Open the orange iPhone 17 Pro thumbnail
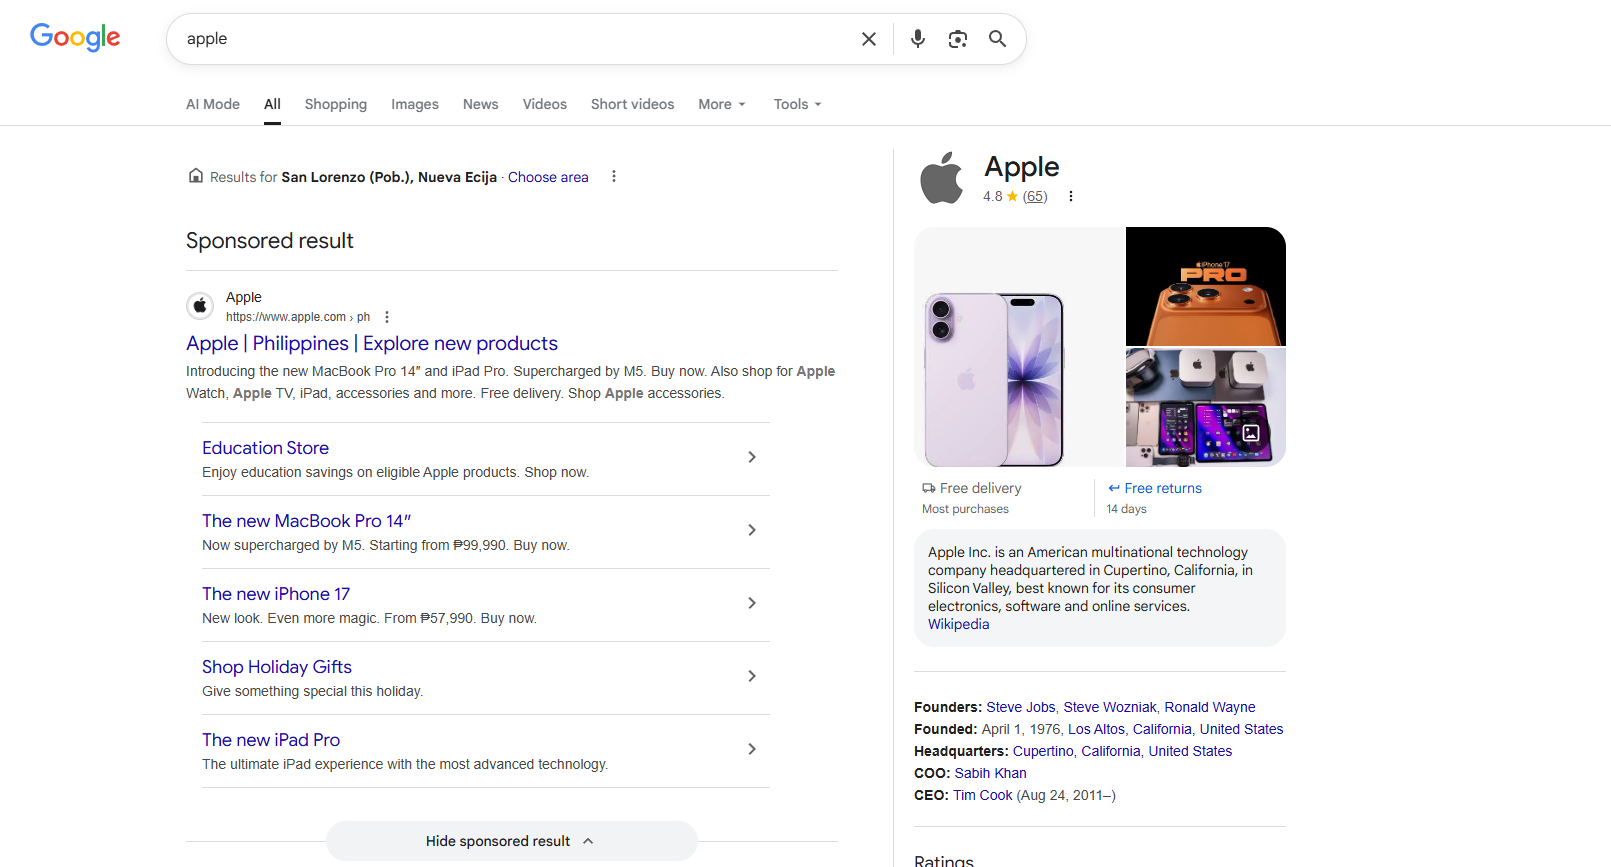Screen dimensions: 1611x867 [x=1205, y=287]
